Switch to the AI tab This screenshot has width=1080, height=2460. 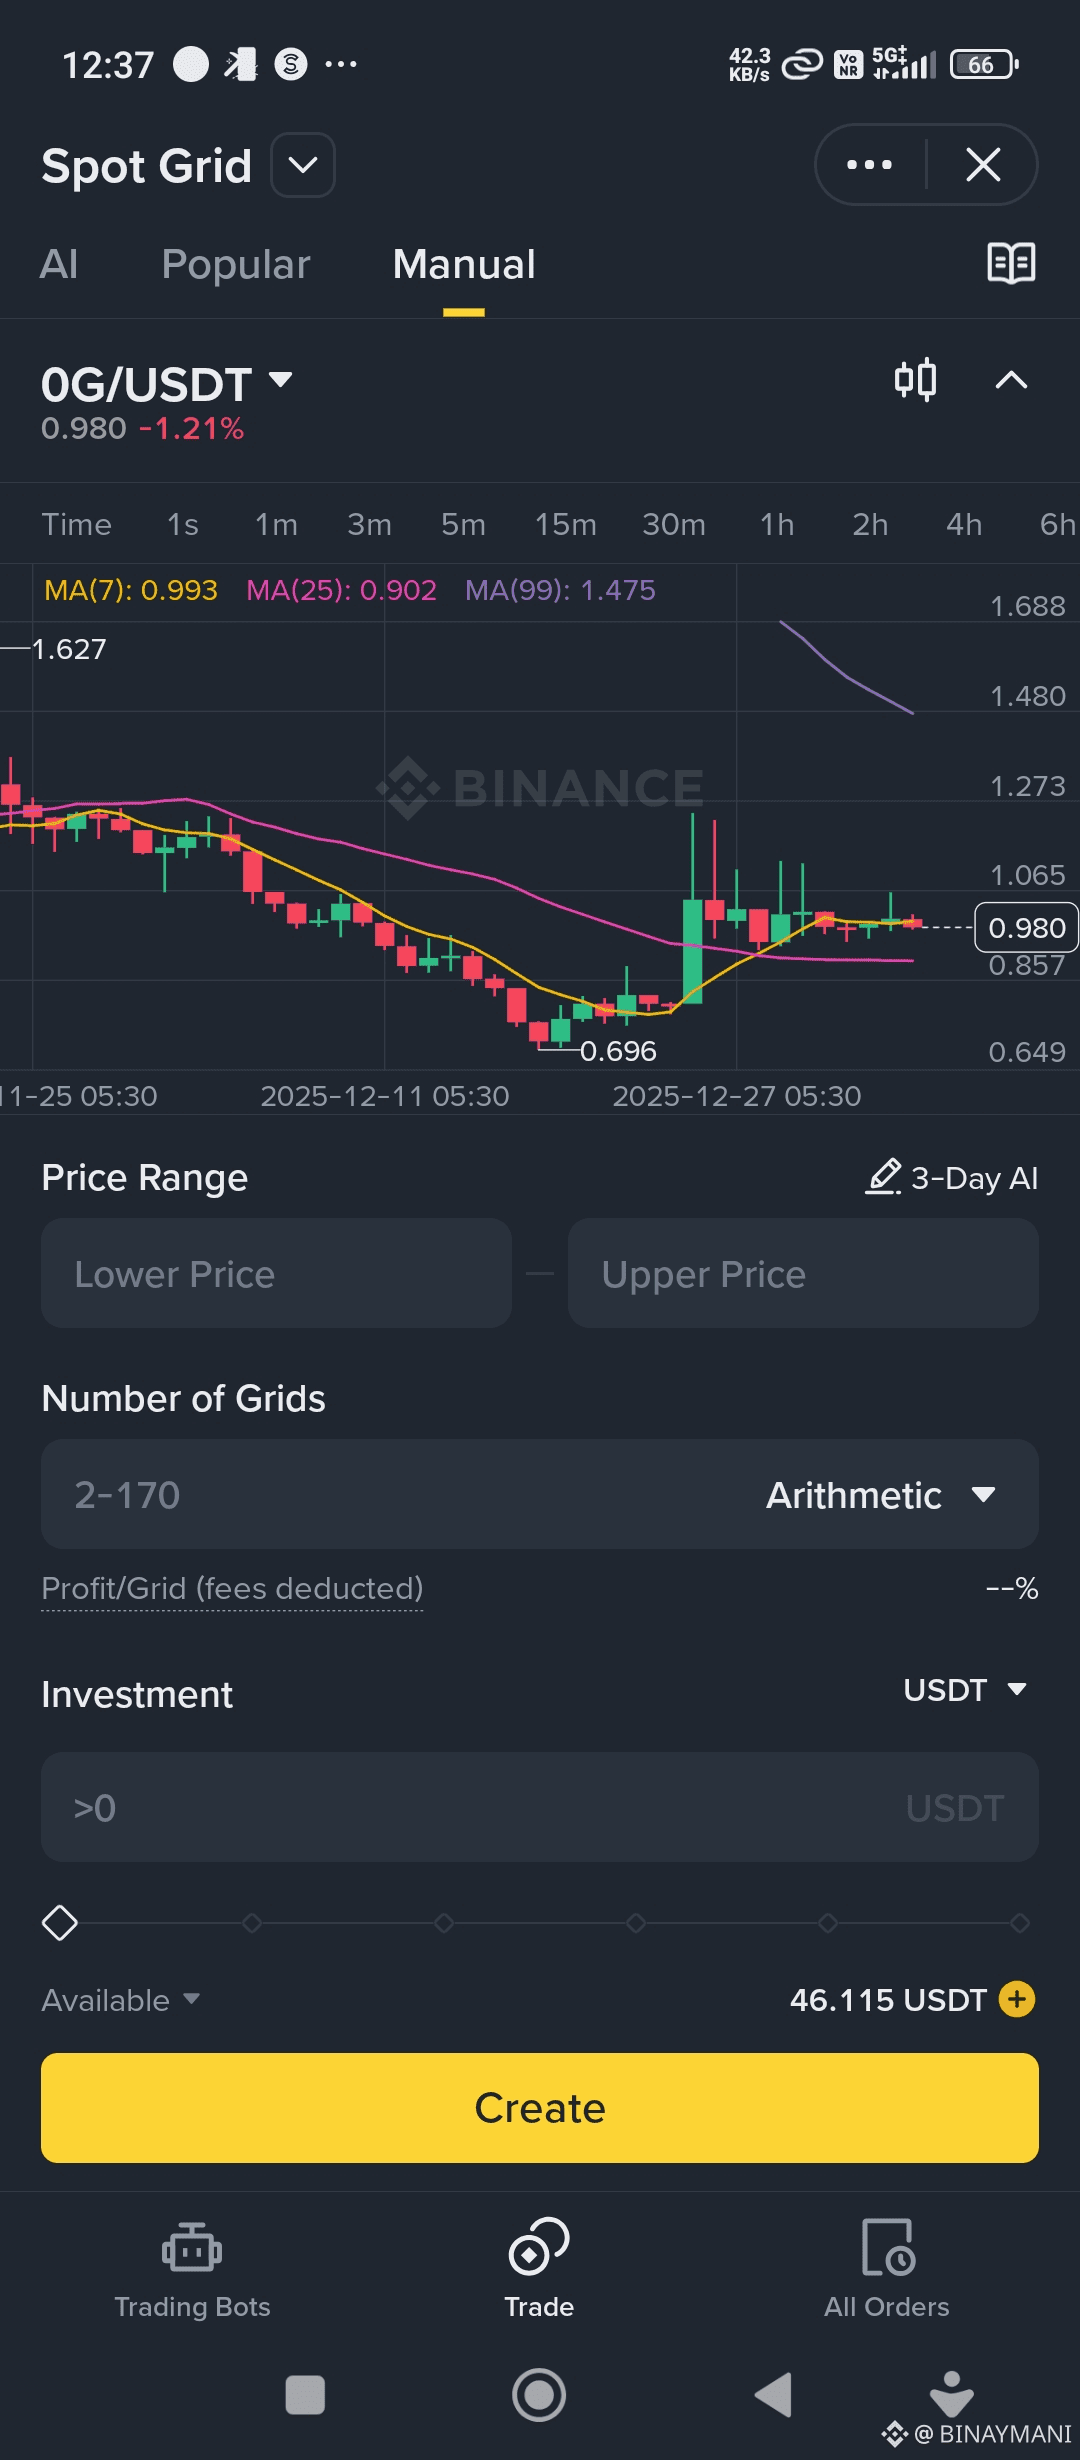59,265
